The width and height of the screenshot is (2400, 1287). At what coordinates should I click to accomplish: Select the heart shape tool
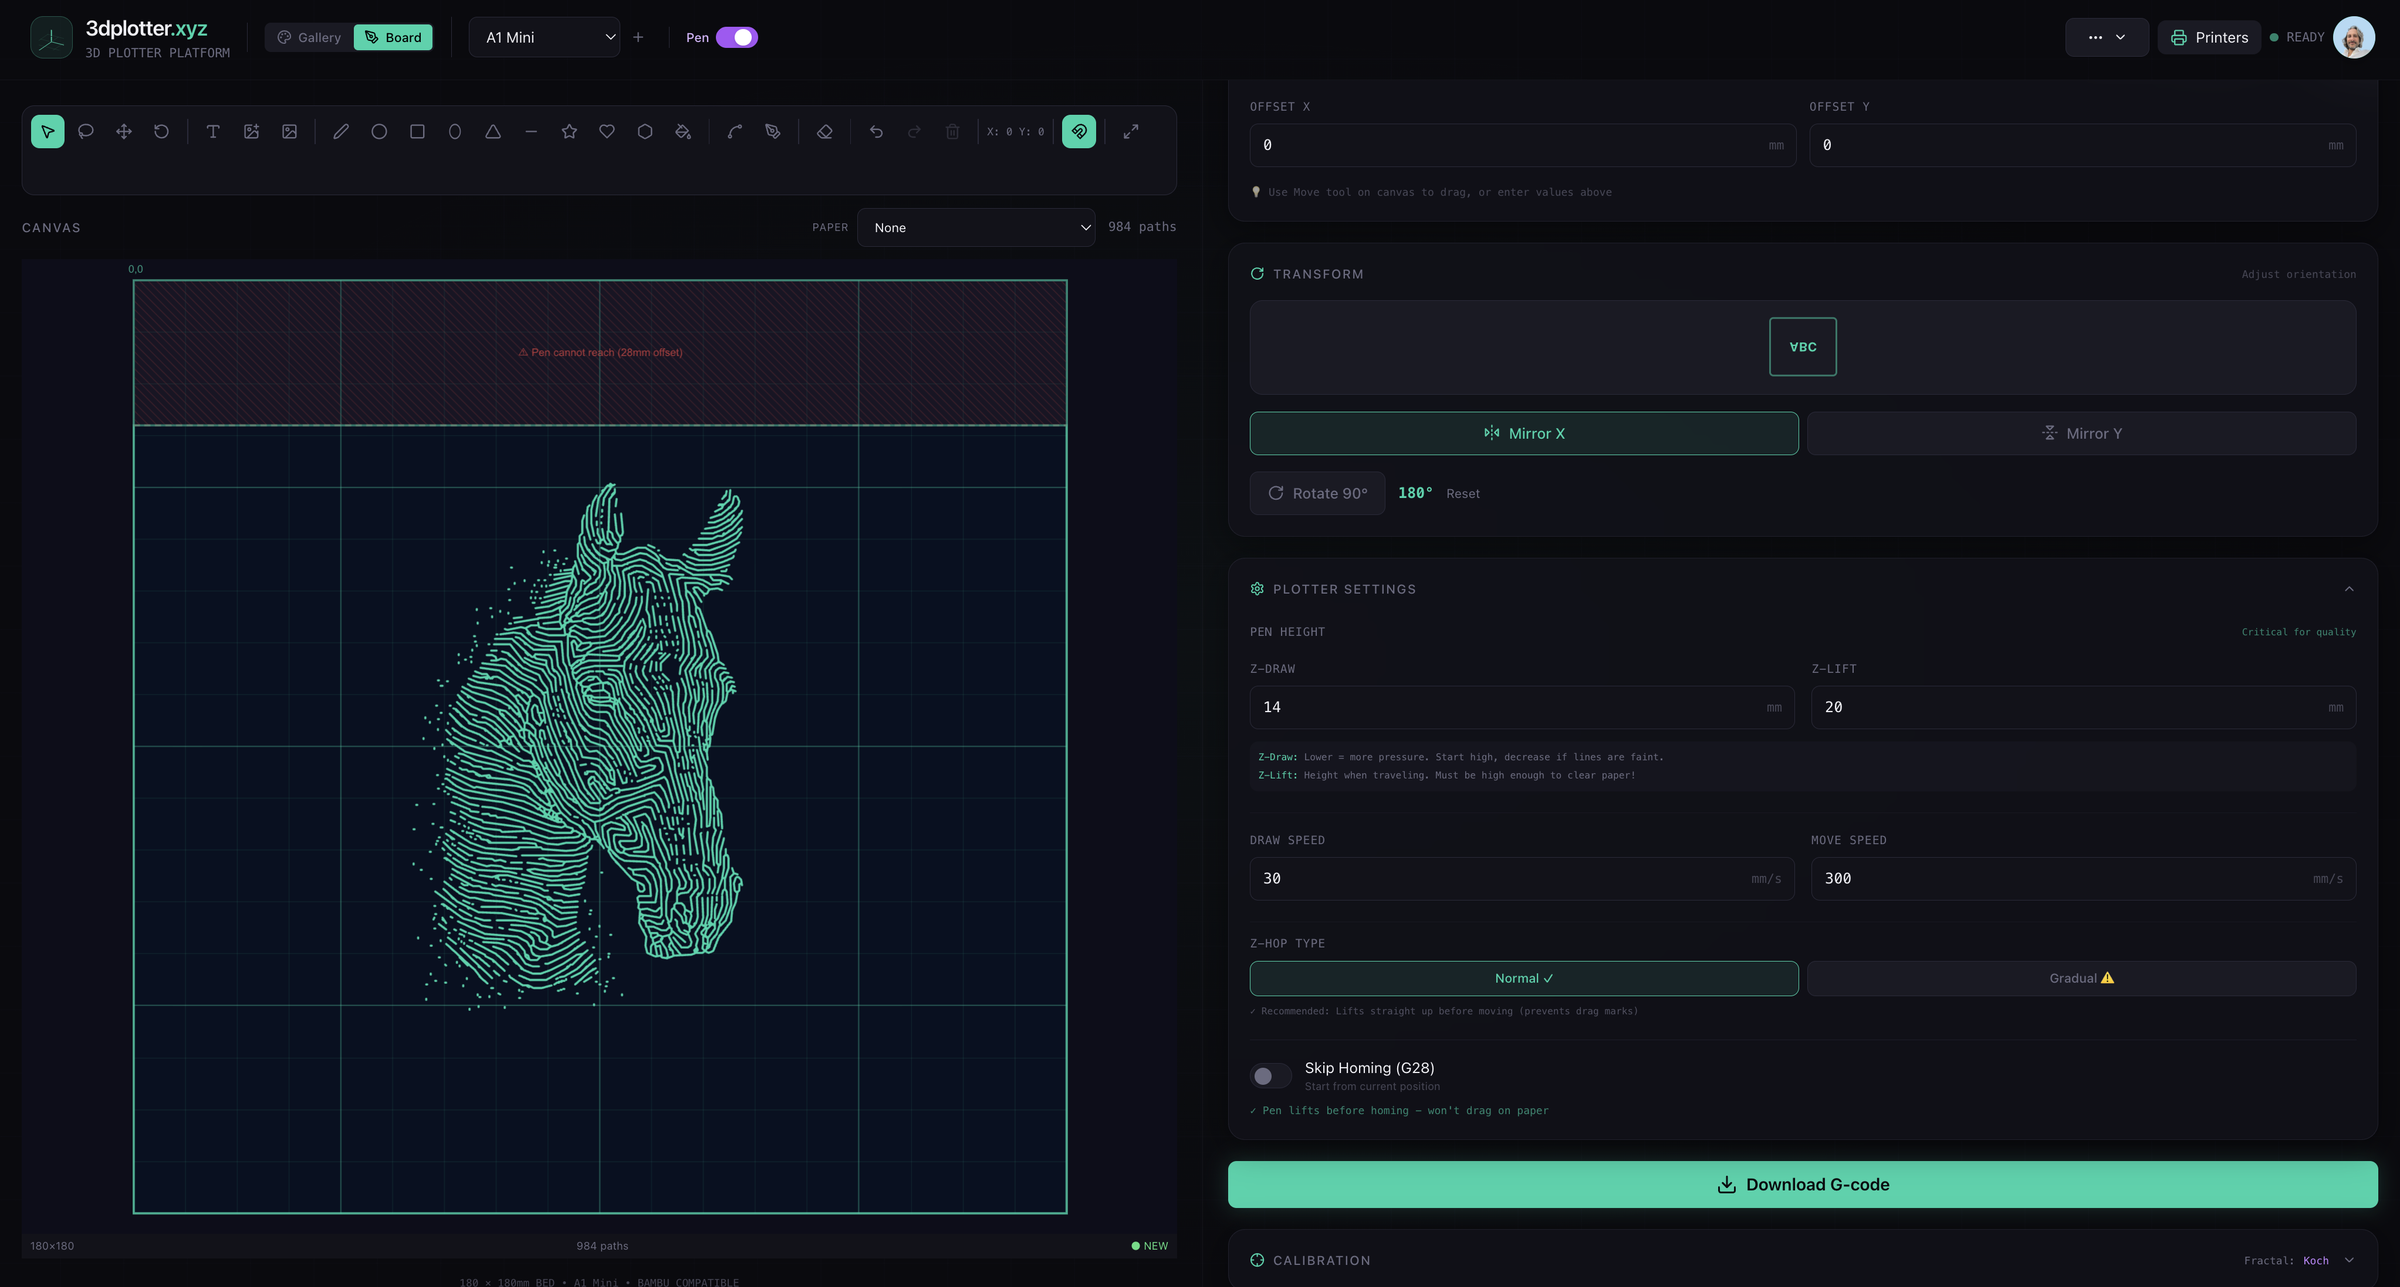pos(607,132)
